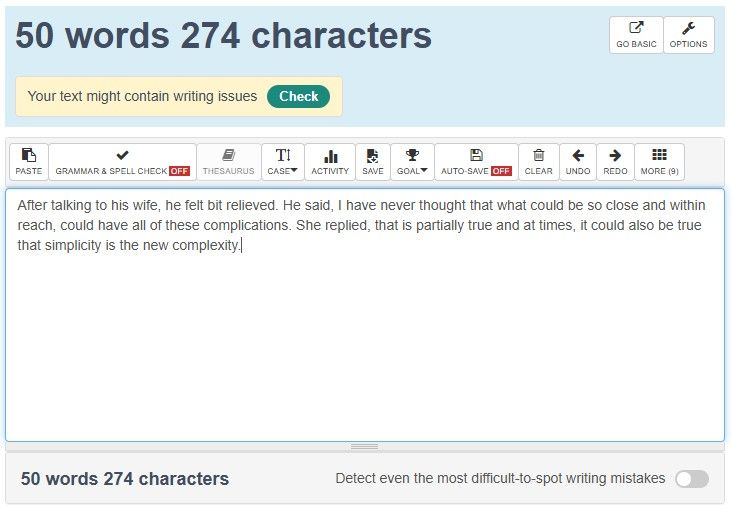Enable detect difficult-to-spot writing mistakes switch

point(692,479)
